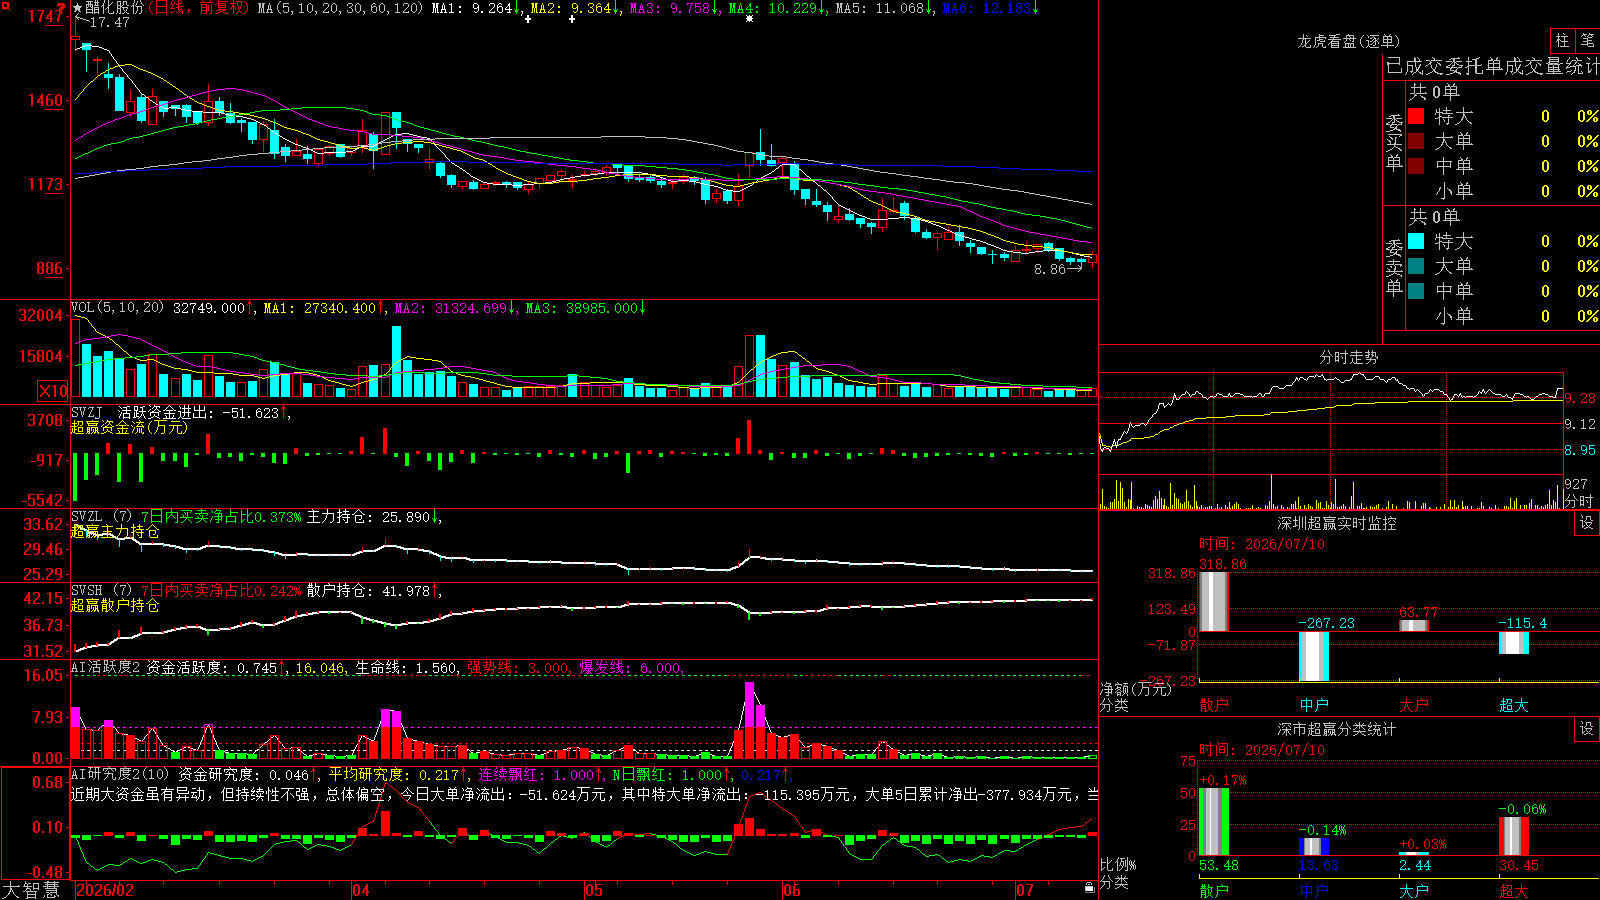
Task: Jump to the 2026/02 date marker
Action: 105,890
